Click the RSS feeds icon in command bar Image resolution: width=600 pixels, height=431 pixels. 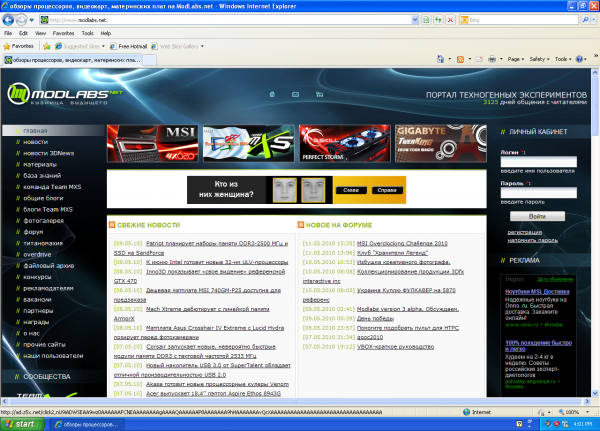460,59
